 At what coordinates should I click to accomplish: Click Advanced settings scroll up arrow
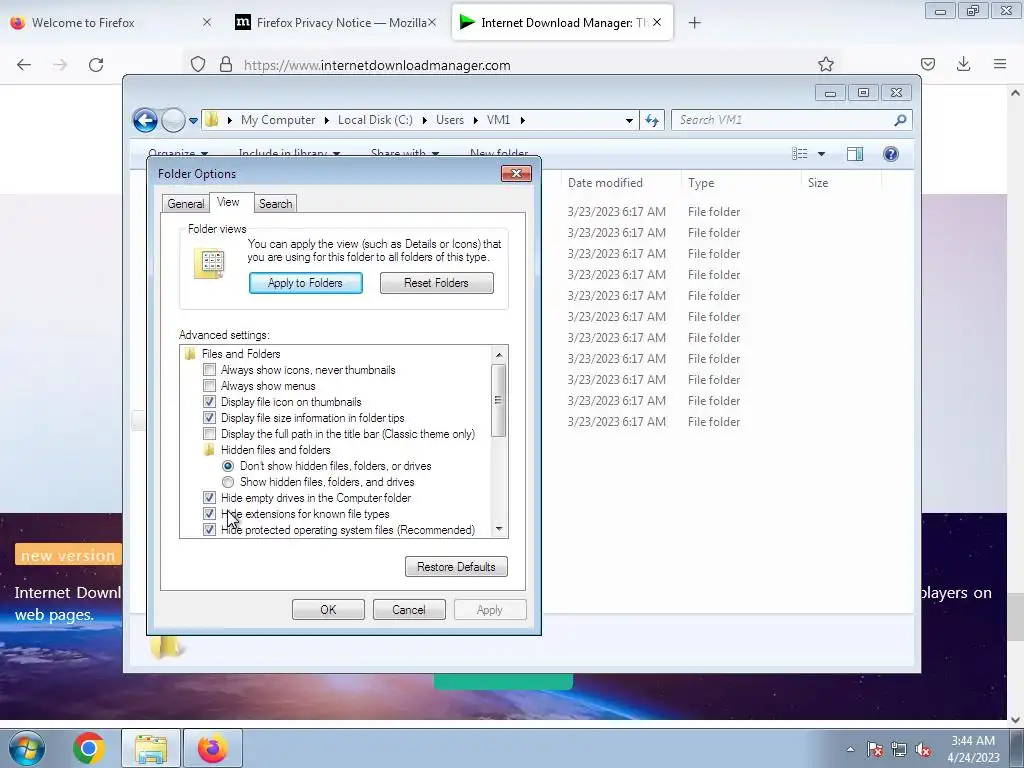pos(499,355)
